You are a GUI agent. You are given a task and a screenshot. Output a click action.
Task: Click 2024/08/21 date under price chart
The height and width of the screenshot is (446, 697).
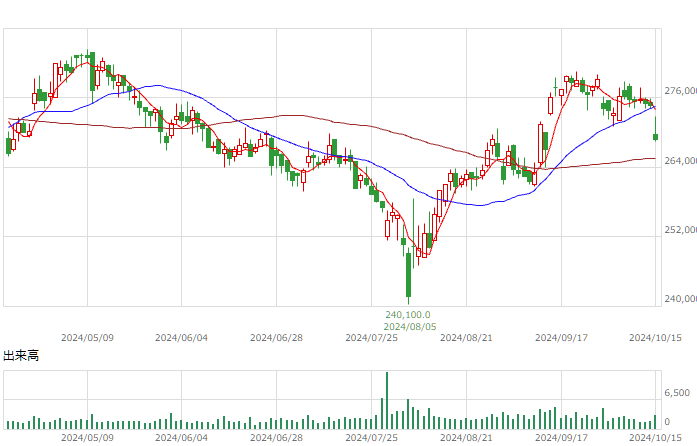point(466,338)
